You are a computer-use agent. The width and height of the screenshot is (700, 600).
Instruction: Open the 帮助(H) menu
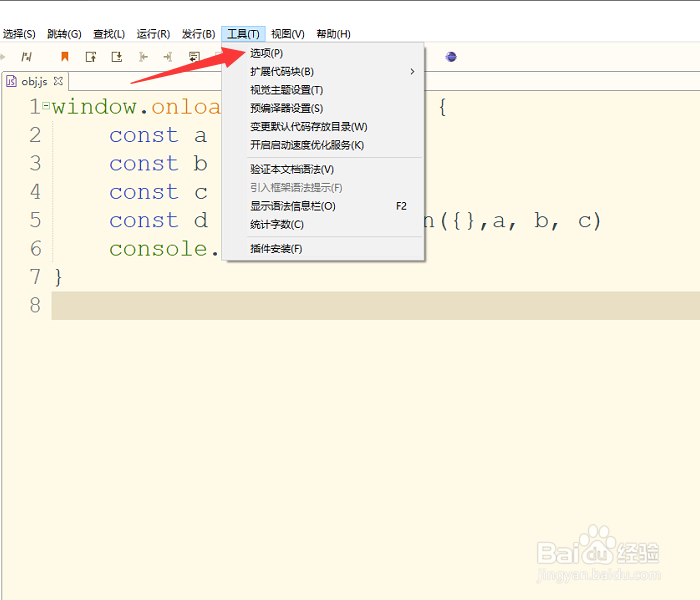[333, 34]
